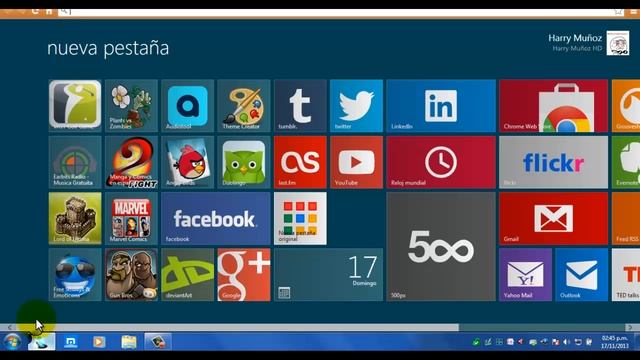
Task: Launch the Plants vs Zombies tile
Action: pos(131,106)
